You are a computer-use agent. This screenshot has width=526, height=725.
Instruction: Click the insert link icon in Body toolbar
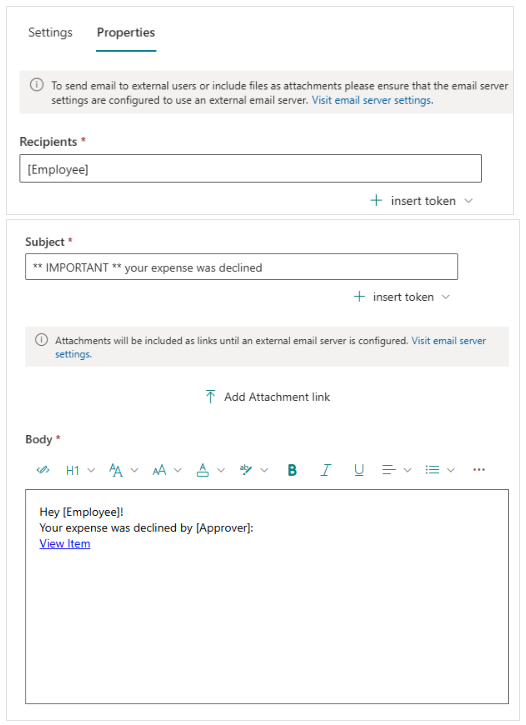coord(43,470)
